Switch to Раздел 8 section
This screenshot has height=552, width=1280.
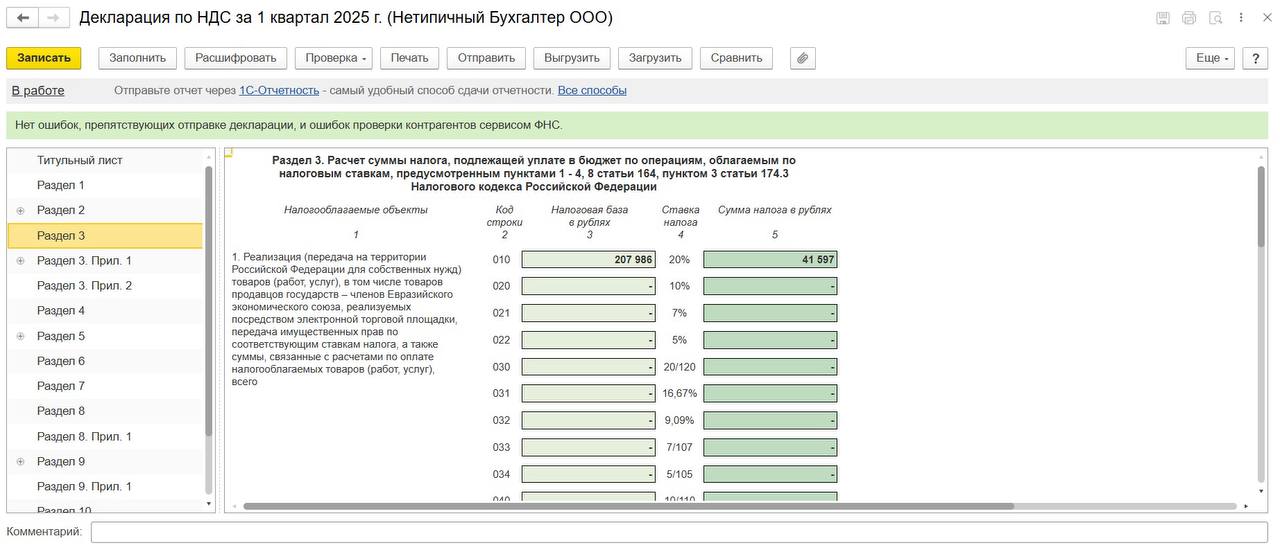[x=61, y=411]
